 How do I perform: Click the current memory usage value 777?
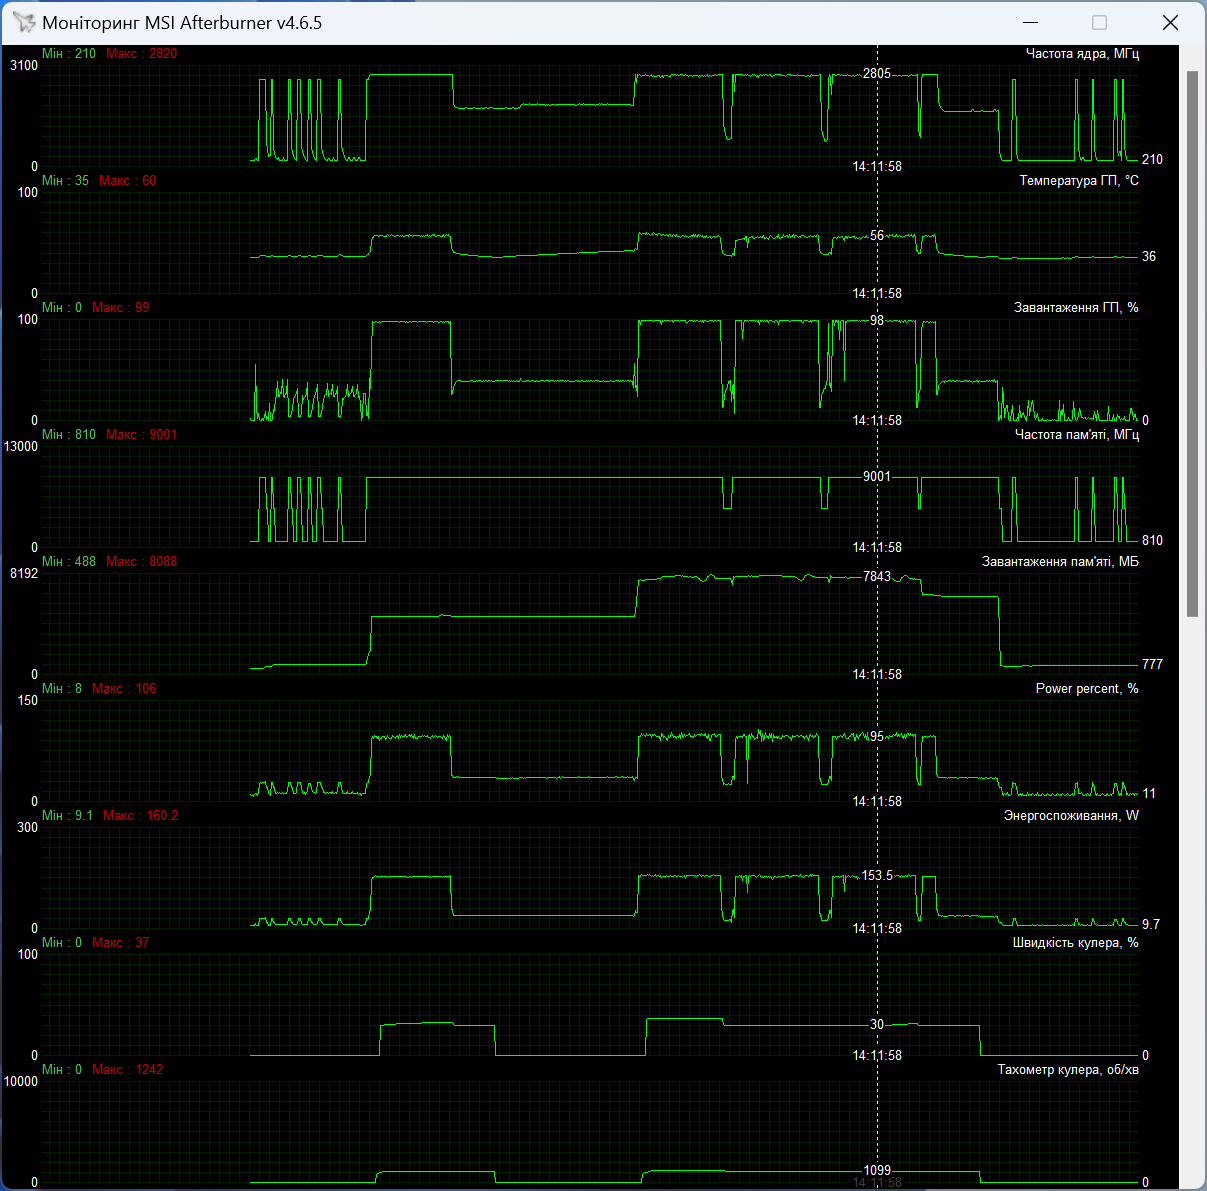click(1152, 664)
